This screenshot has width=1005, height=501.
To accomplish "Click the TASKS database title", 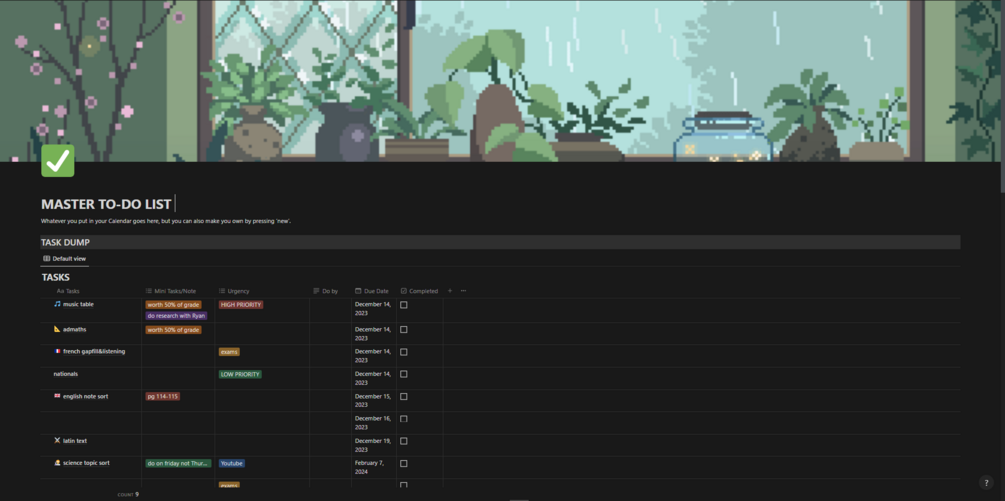I will [x=56, y=277].
